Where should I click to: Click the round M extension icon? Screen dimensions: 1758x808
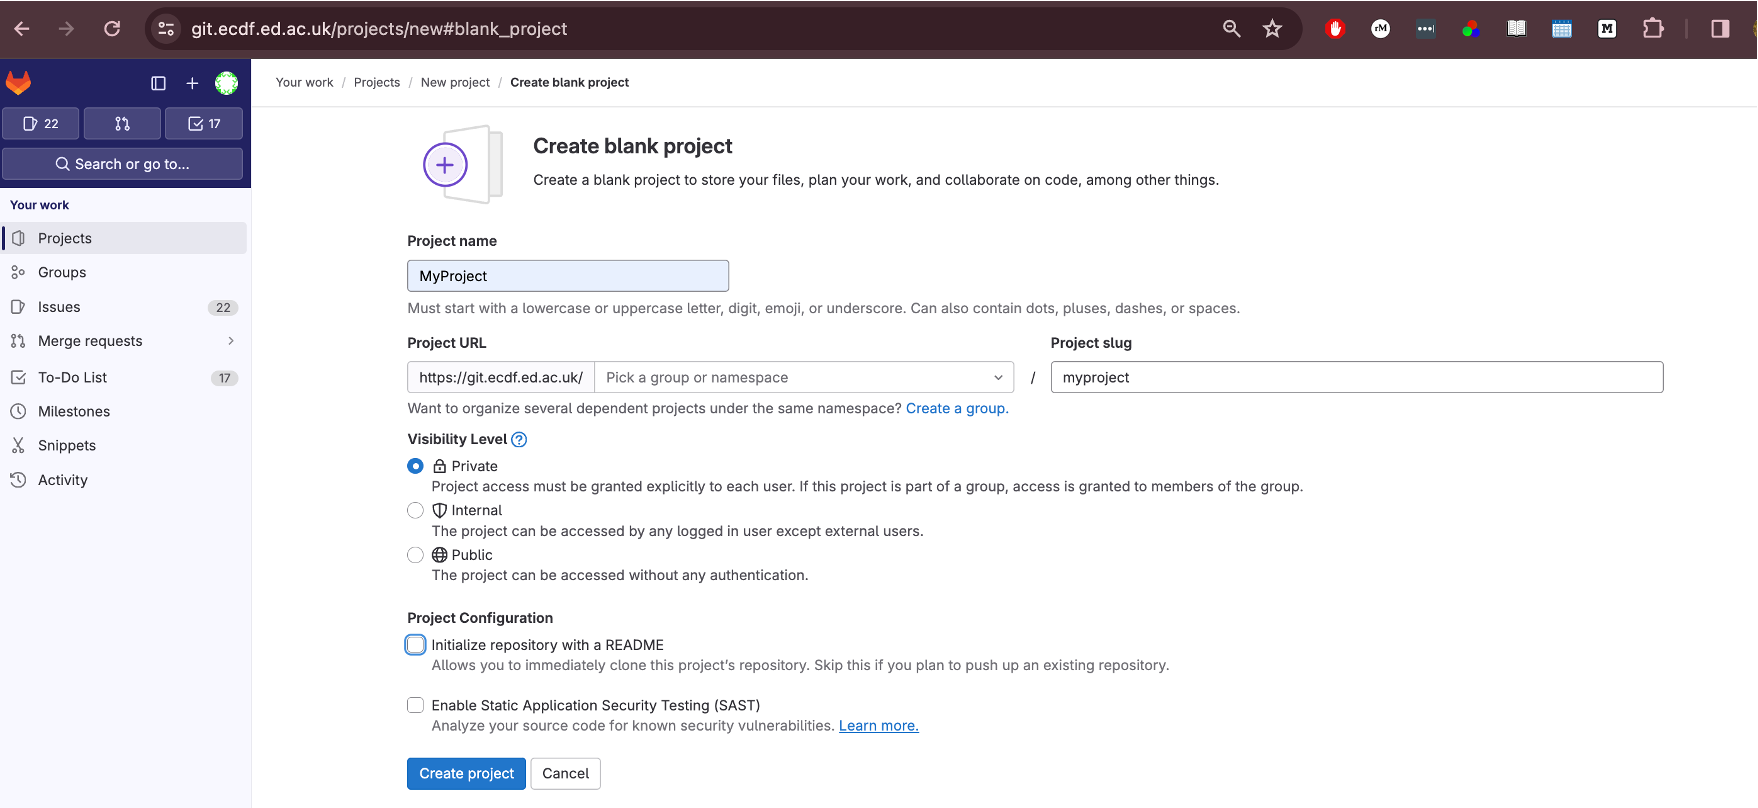pyautogui.click(x=1381, y=29)
